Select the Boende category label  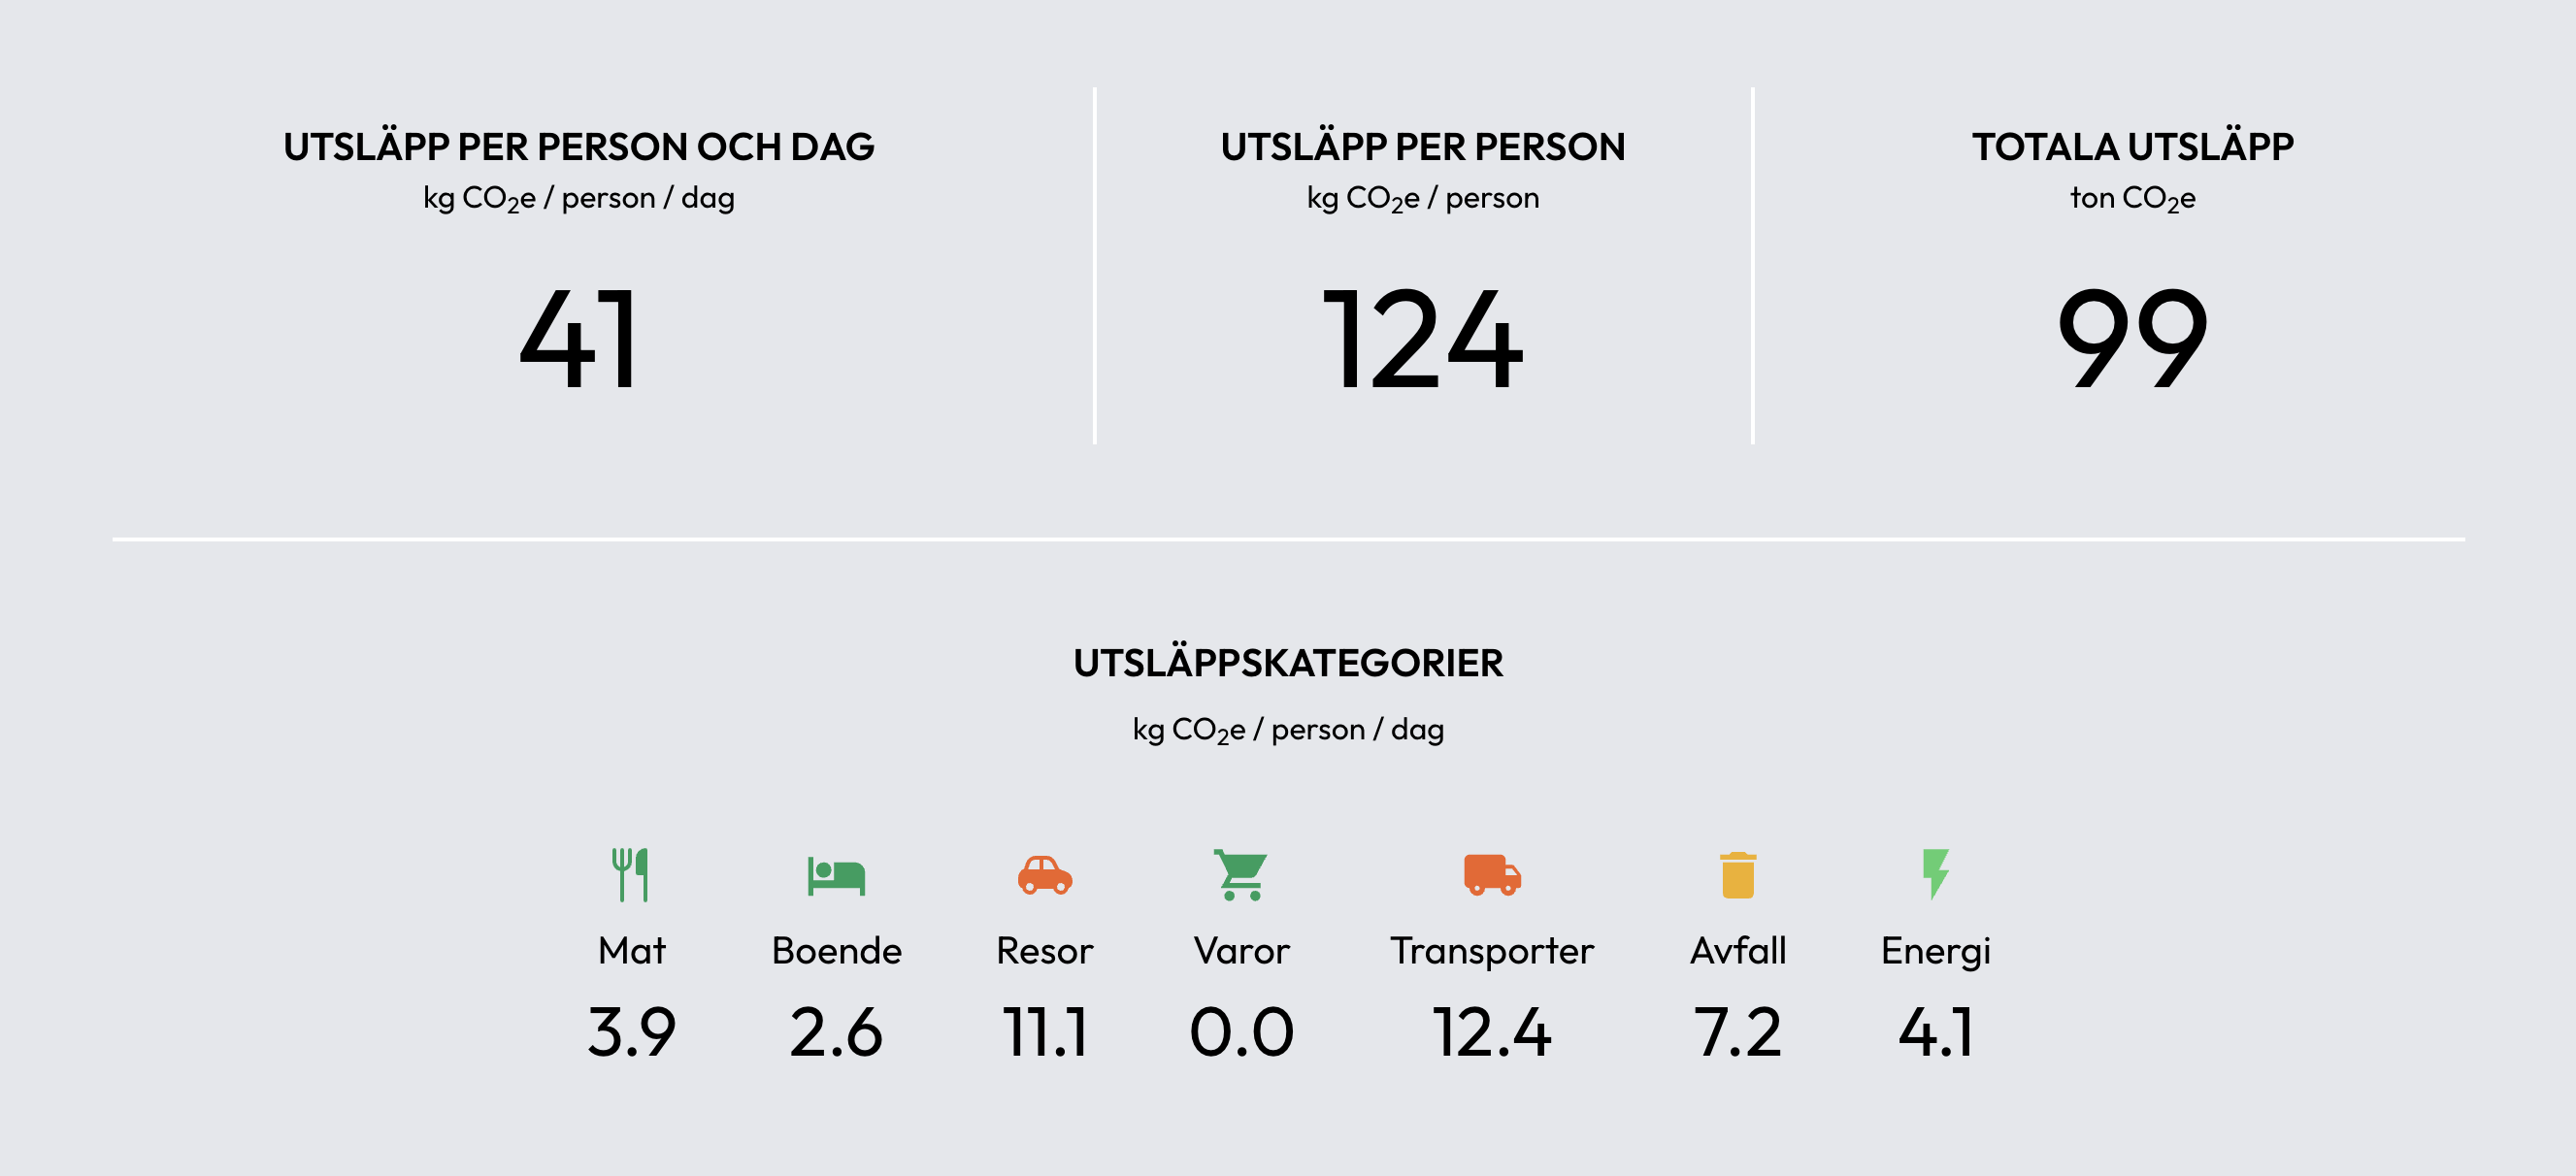836,951
